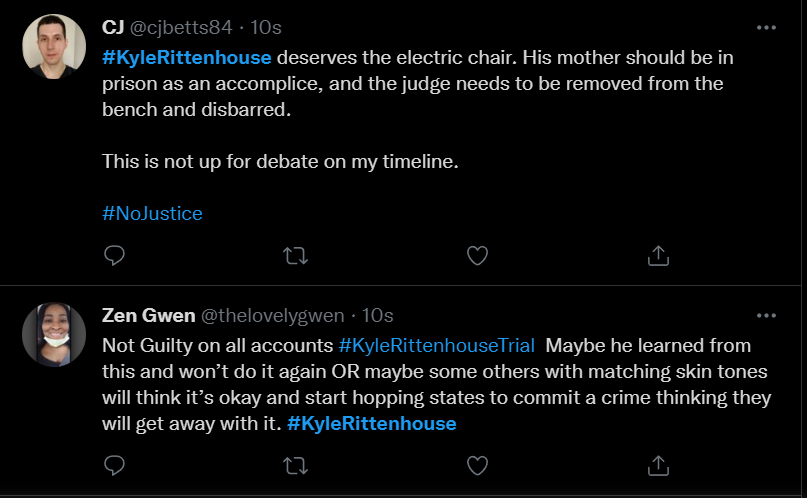Screen dimensions: 807x498
Task: Like CJ's tweet
Action: tap(478, 256)
